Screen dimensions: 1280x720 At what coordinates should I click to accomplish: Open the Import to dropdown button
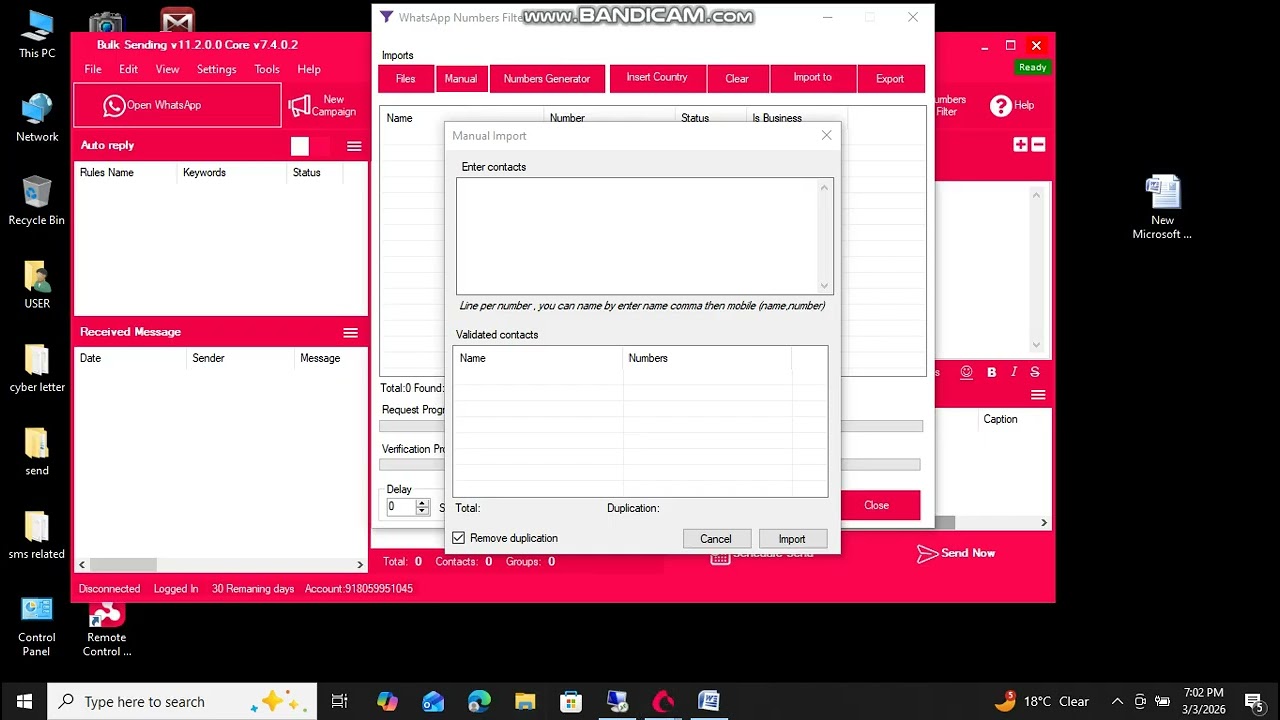click(x=812, y=78)
